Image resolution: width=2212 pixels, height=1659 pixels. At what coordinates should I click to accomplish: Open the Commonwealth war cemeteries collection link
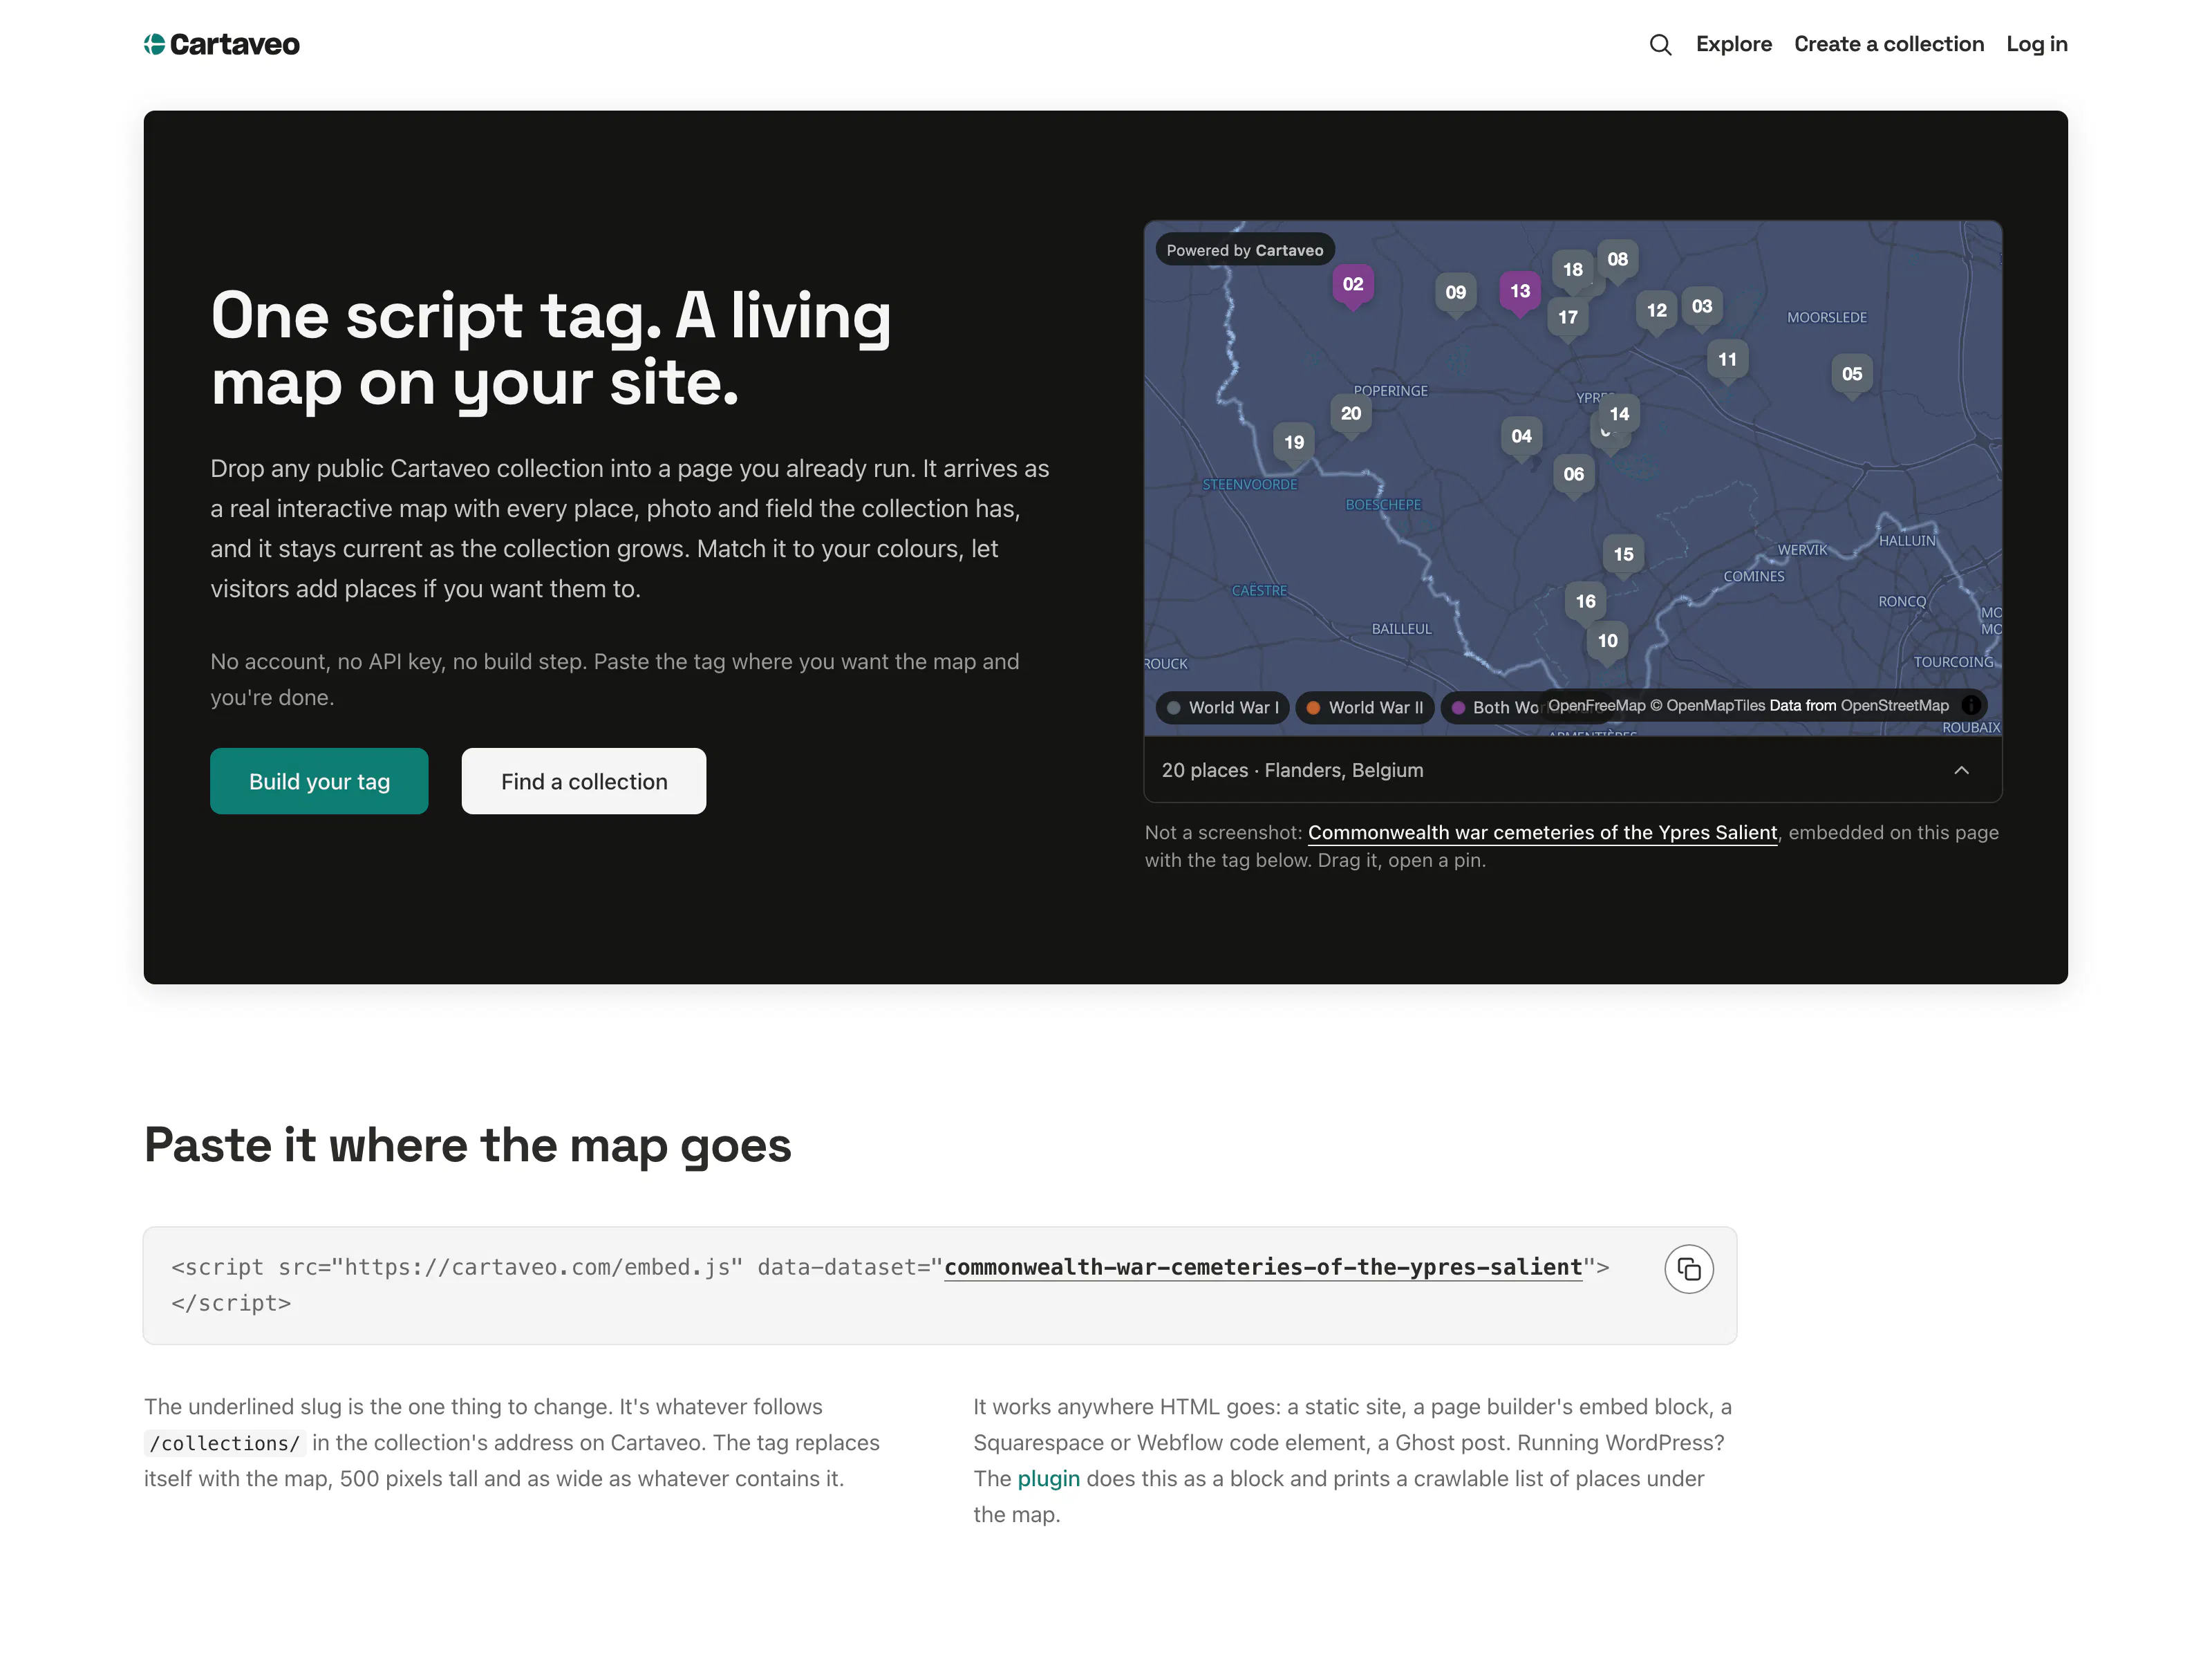1542,833
